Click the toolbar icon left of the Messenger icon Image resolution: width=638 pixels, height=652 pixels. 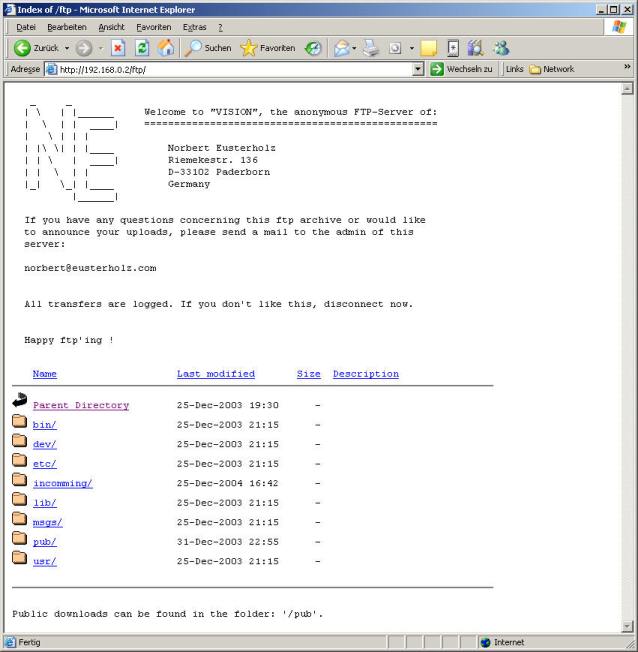(x=475, y=48)
